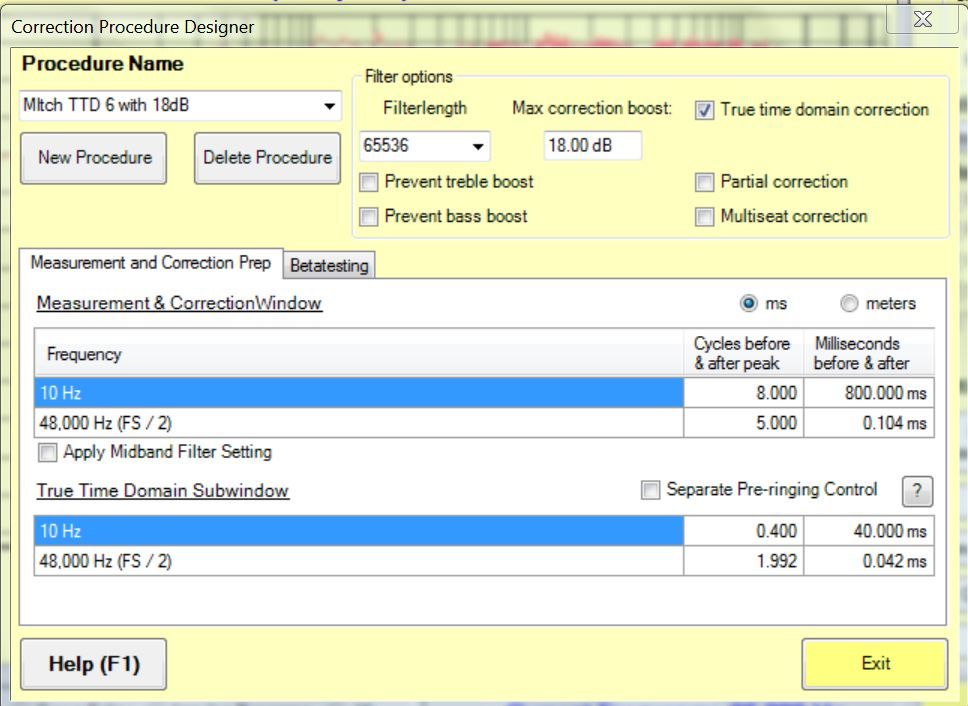The image size is (968, 706).
Task: Enable Separate Pre-ringing Control checkbox
Action: coord(650,491)
